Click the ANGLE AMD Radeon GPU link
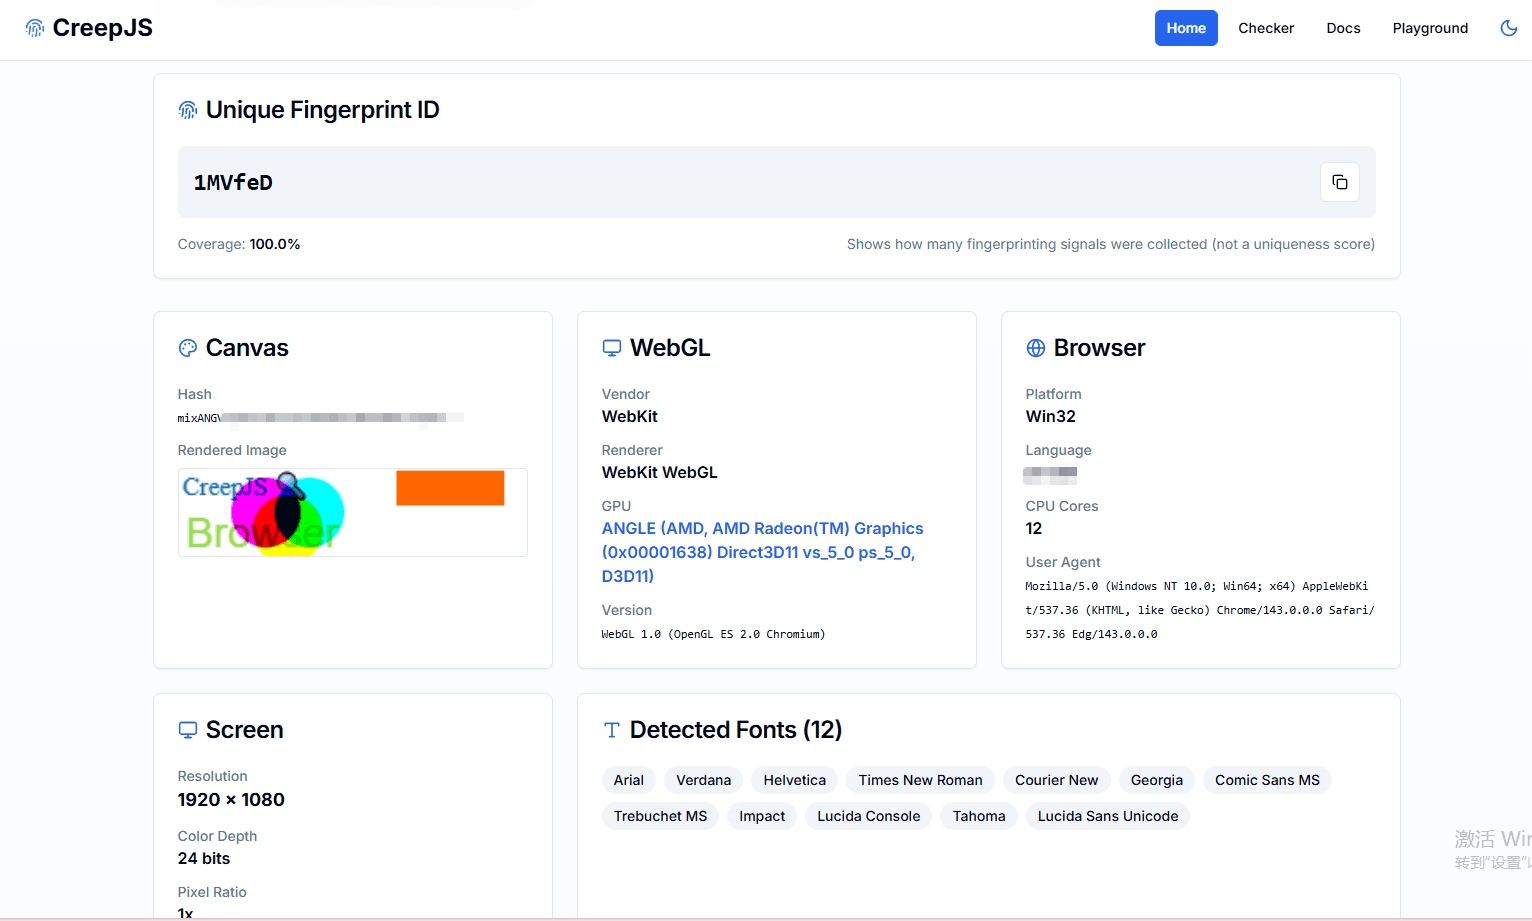Viewport: 1532px width, 921px height. 762,552
